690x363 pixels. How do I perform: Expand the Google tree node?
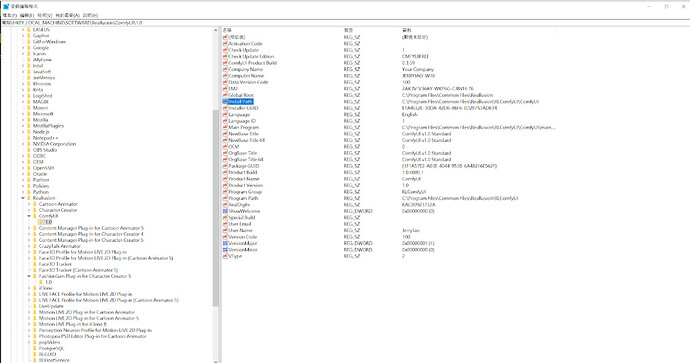tap(23, 48)
